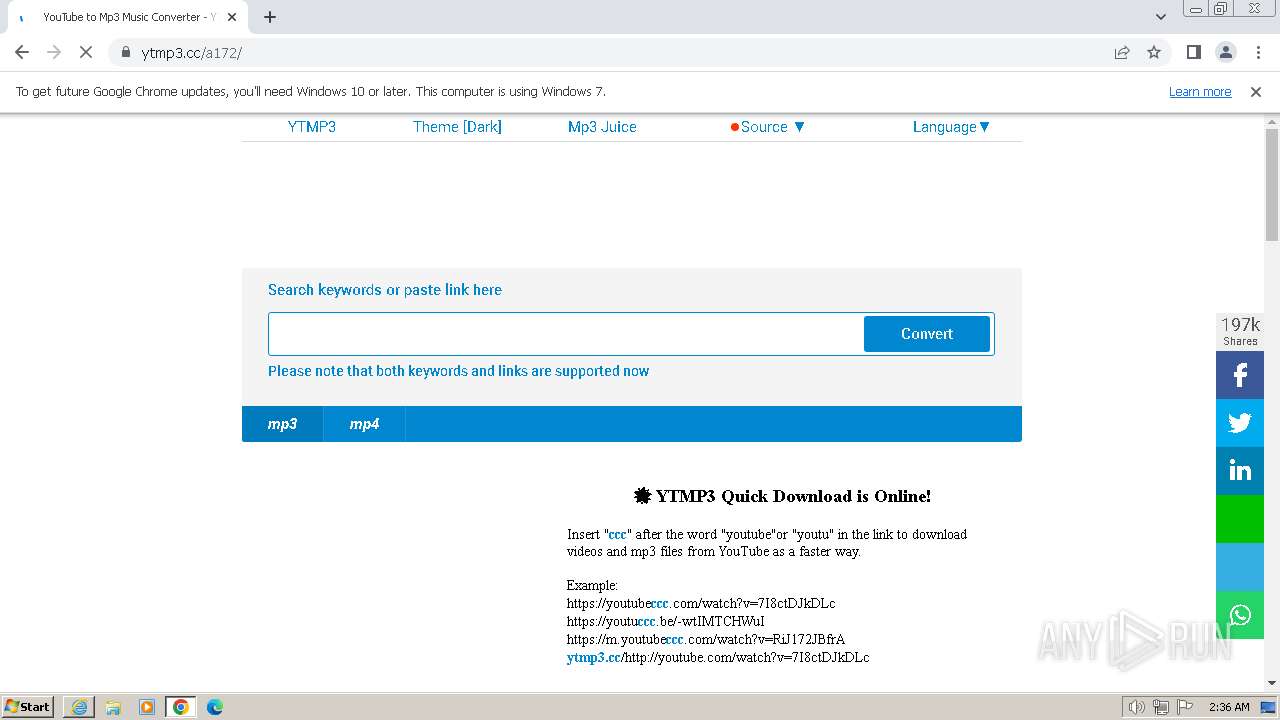Close the YouTube to Mp3 tab

[x=232, y=17]
